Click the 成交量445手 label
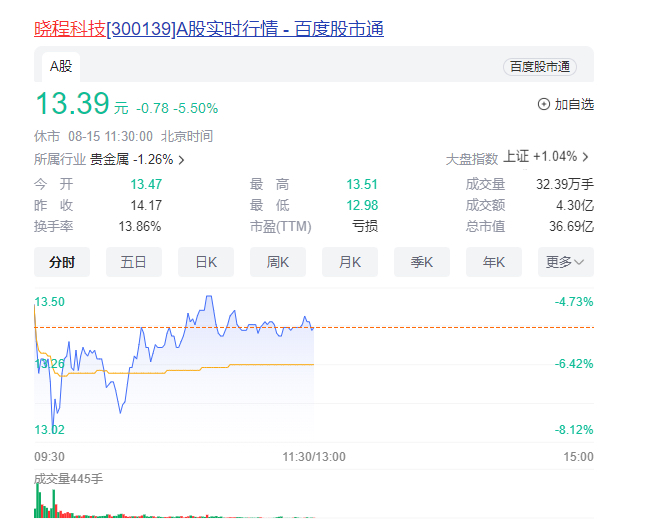Viewport: 649px width, 529px height. point(68,479)
